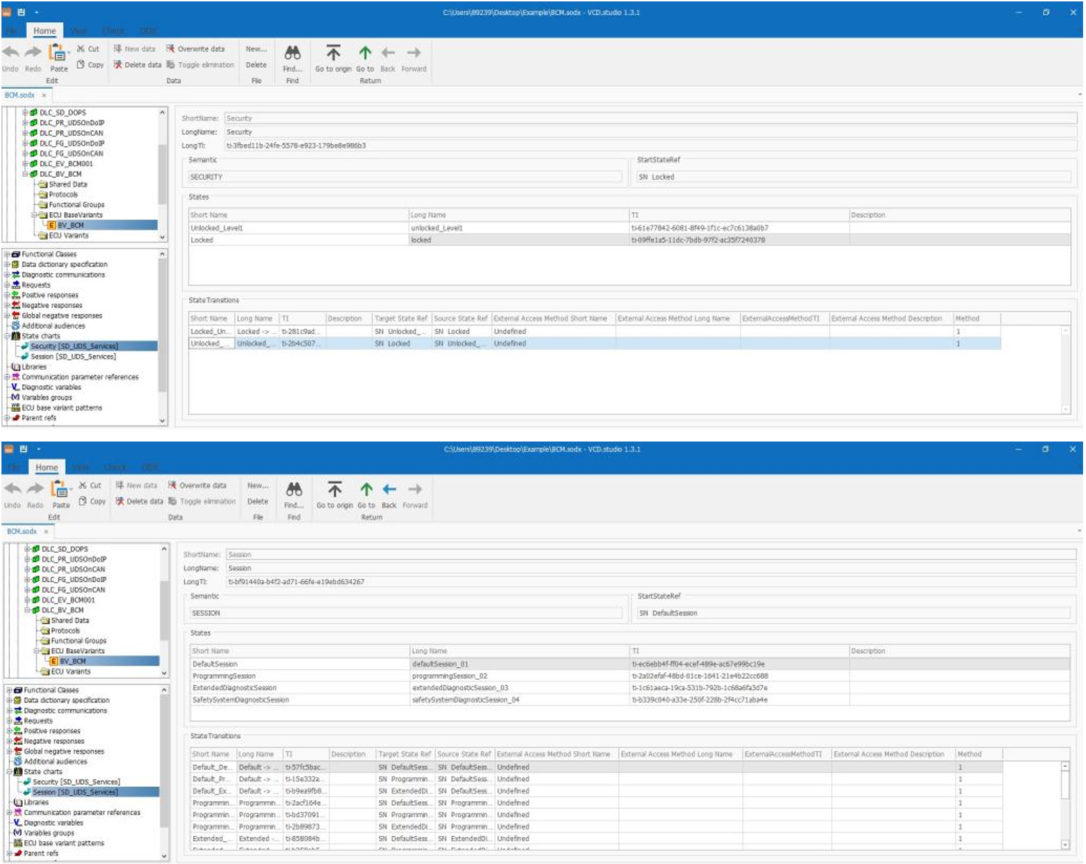This screenshot has width=1086, height=864.
Task: Click the New... file button in Session window
Action: 258,486
